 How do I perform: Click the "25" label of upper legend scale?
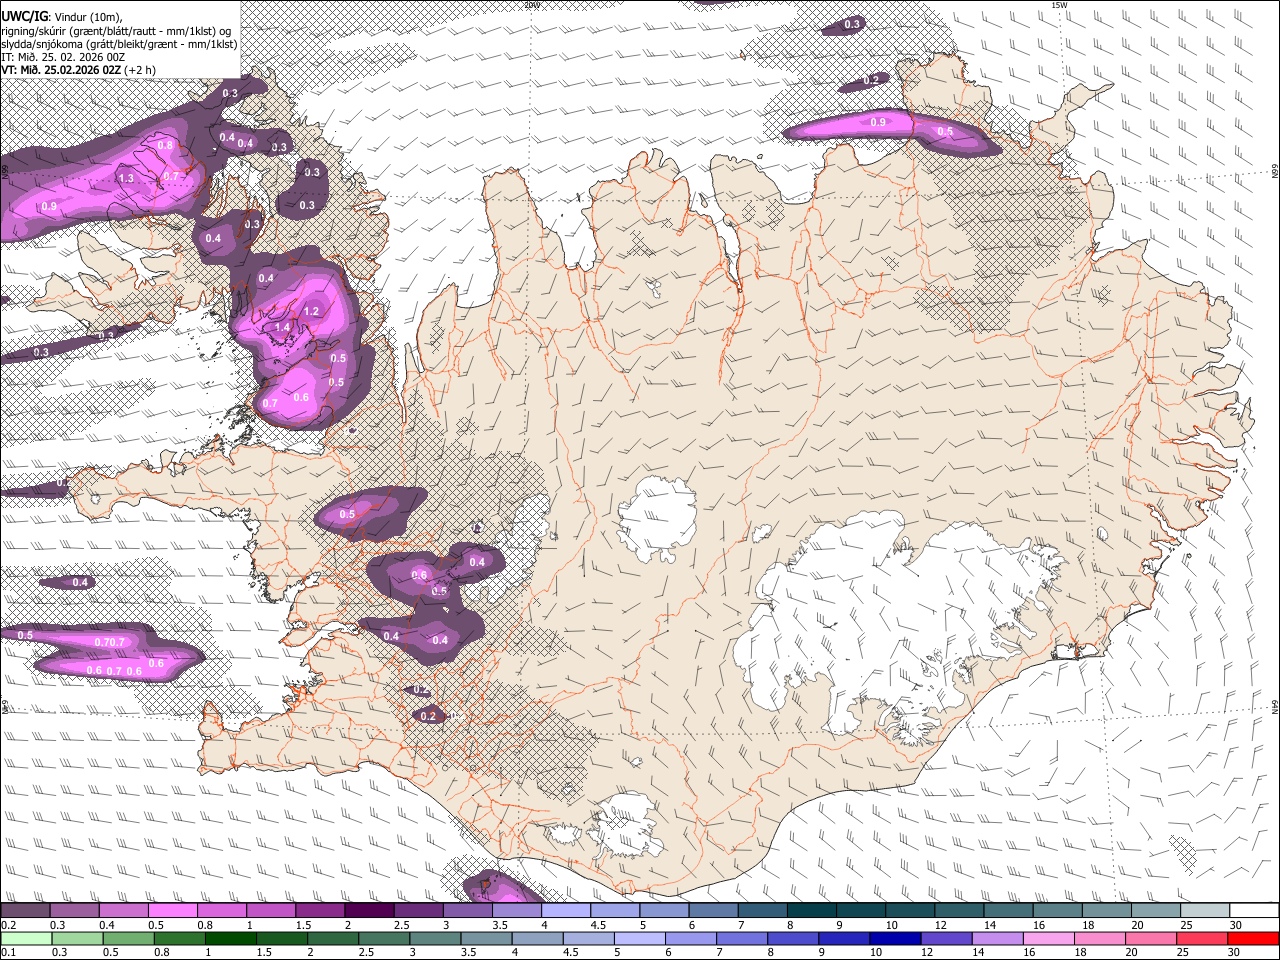tap(1186, 925)
